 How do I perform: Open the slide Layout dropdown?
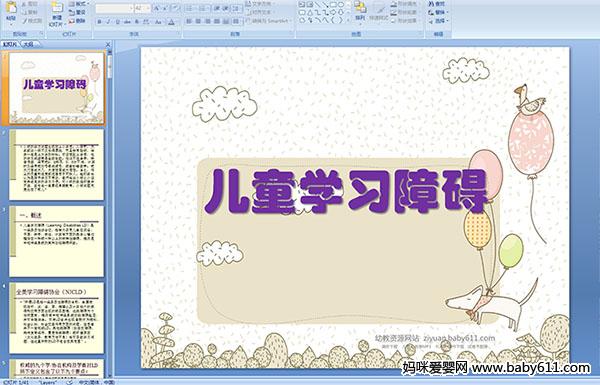78,4
